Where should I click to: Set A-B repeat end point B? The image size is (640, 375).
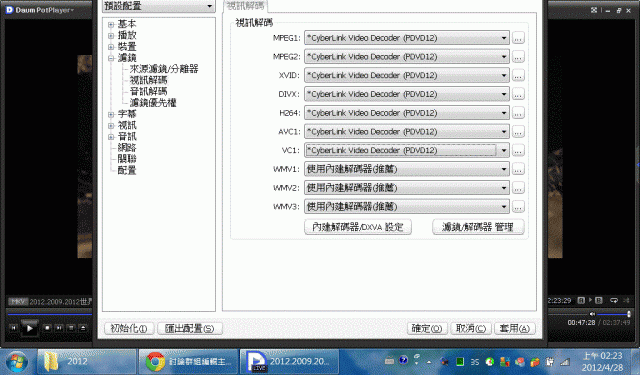pyautogui.click(x=598, y=300)
